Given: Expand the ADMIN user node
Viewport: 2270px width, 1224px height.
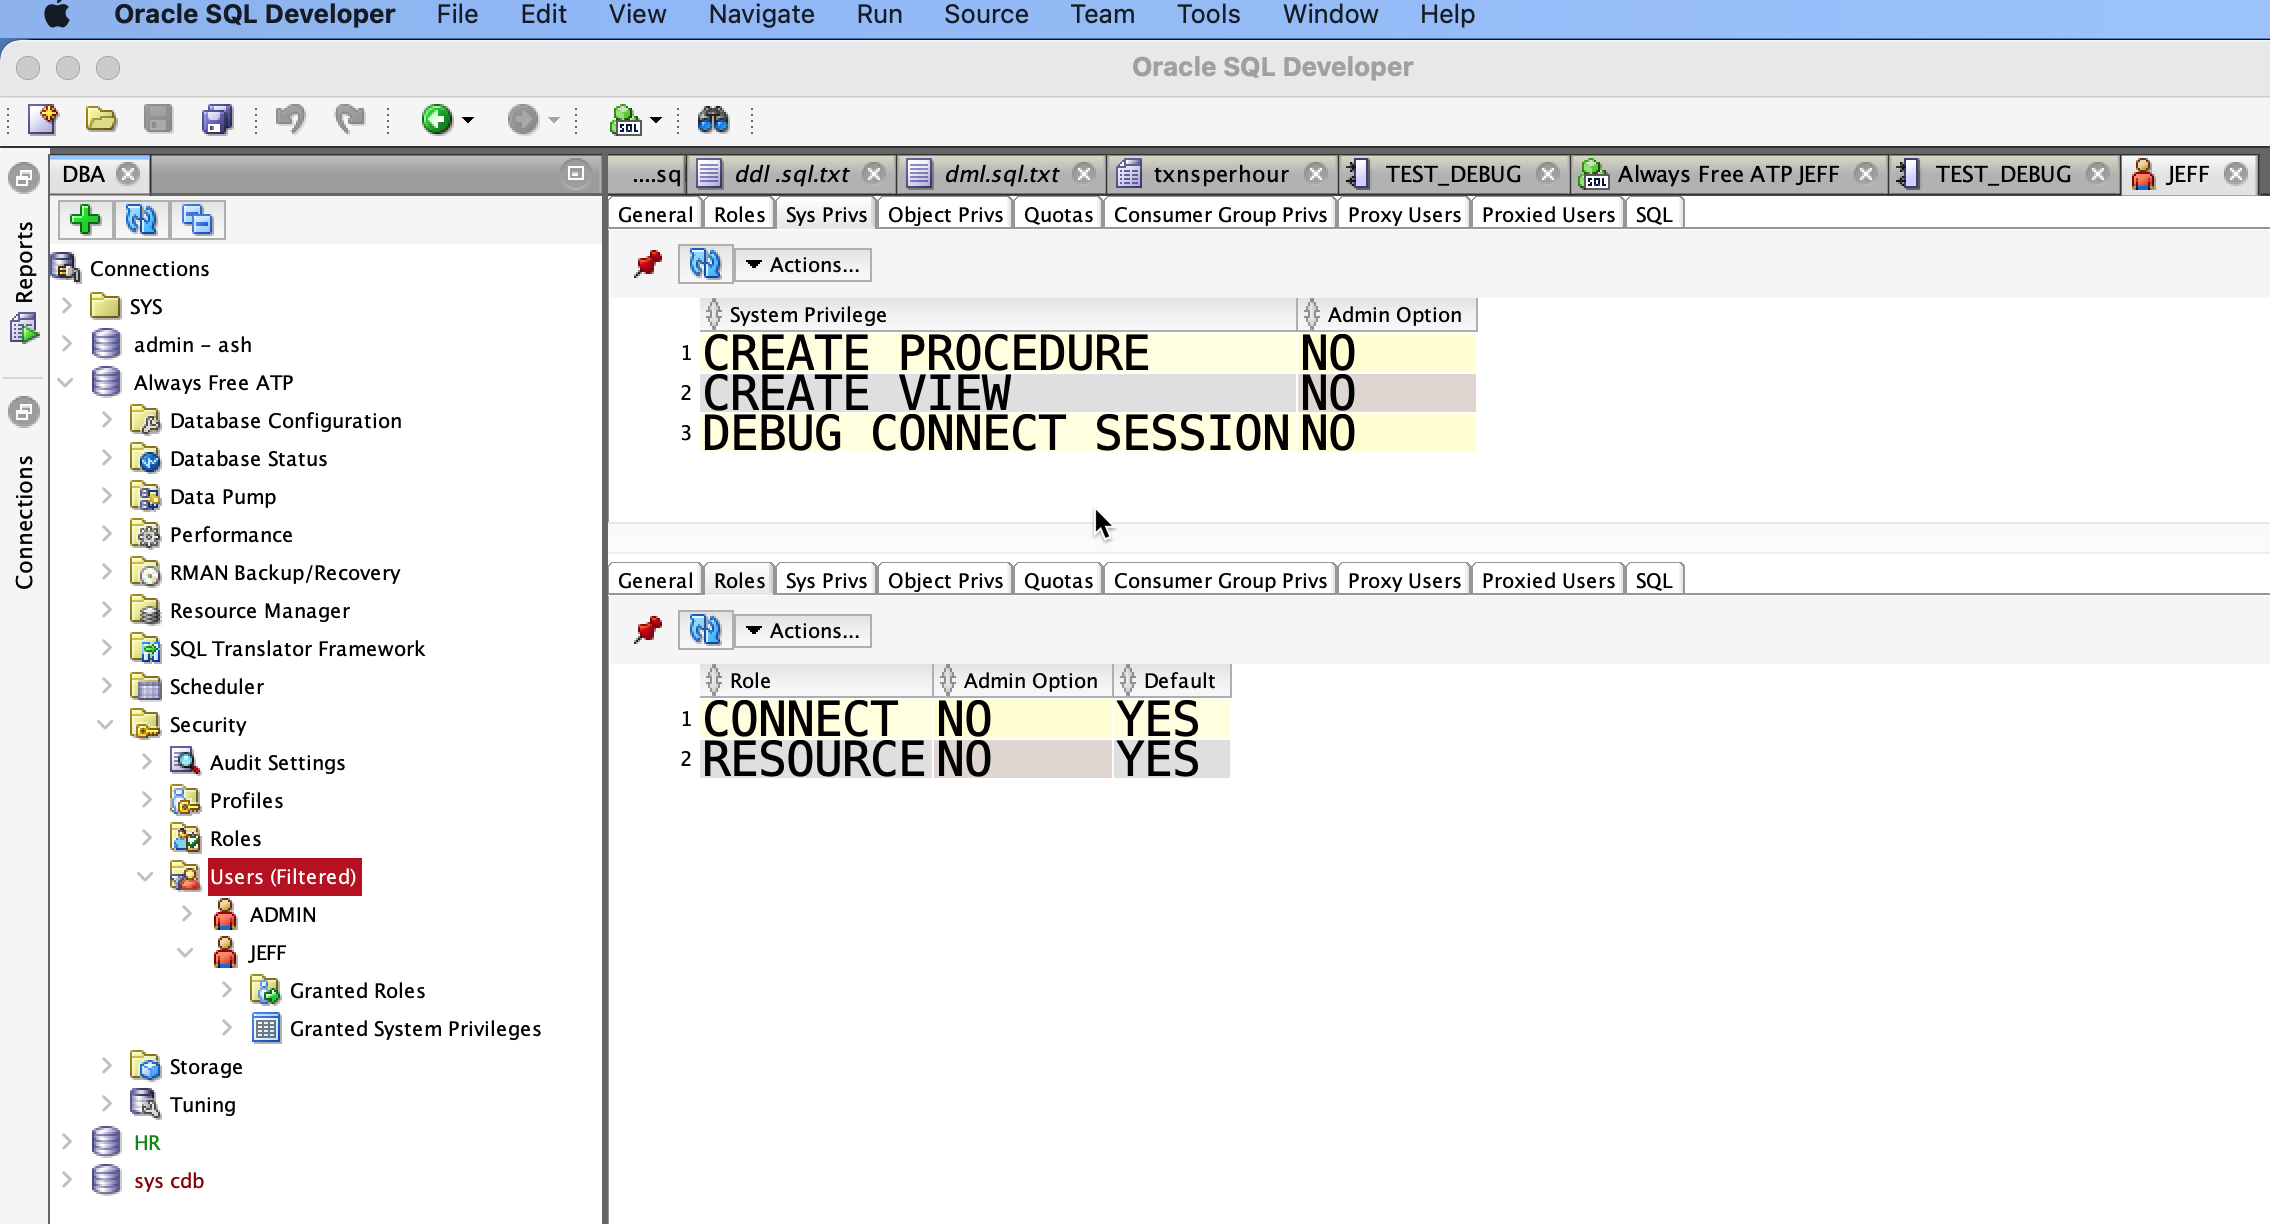Looking at the screenshot, I should 186,915.
